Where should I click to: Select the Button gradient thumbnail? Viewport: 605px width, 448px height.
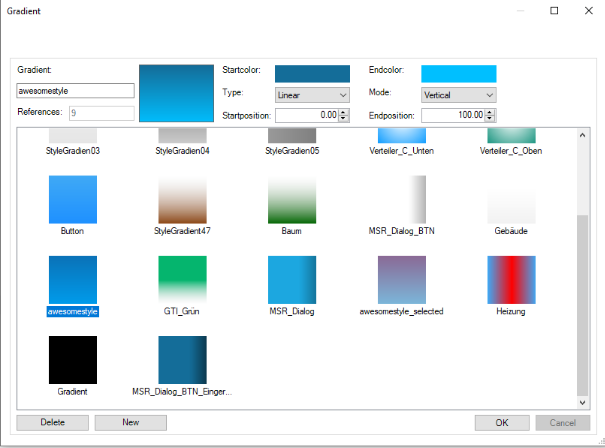pyautogui.click(x=73, y=199)
